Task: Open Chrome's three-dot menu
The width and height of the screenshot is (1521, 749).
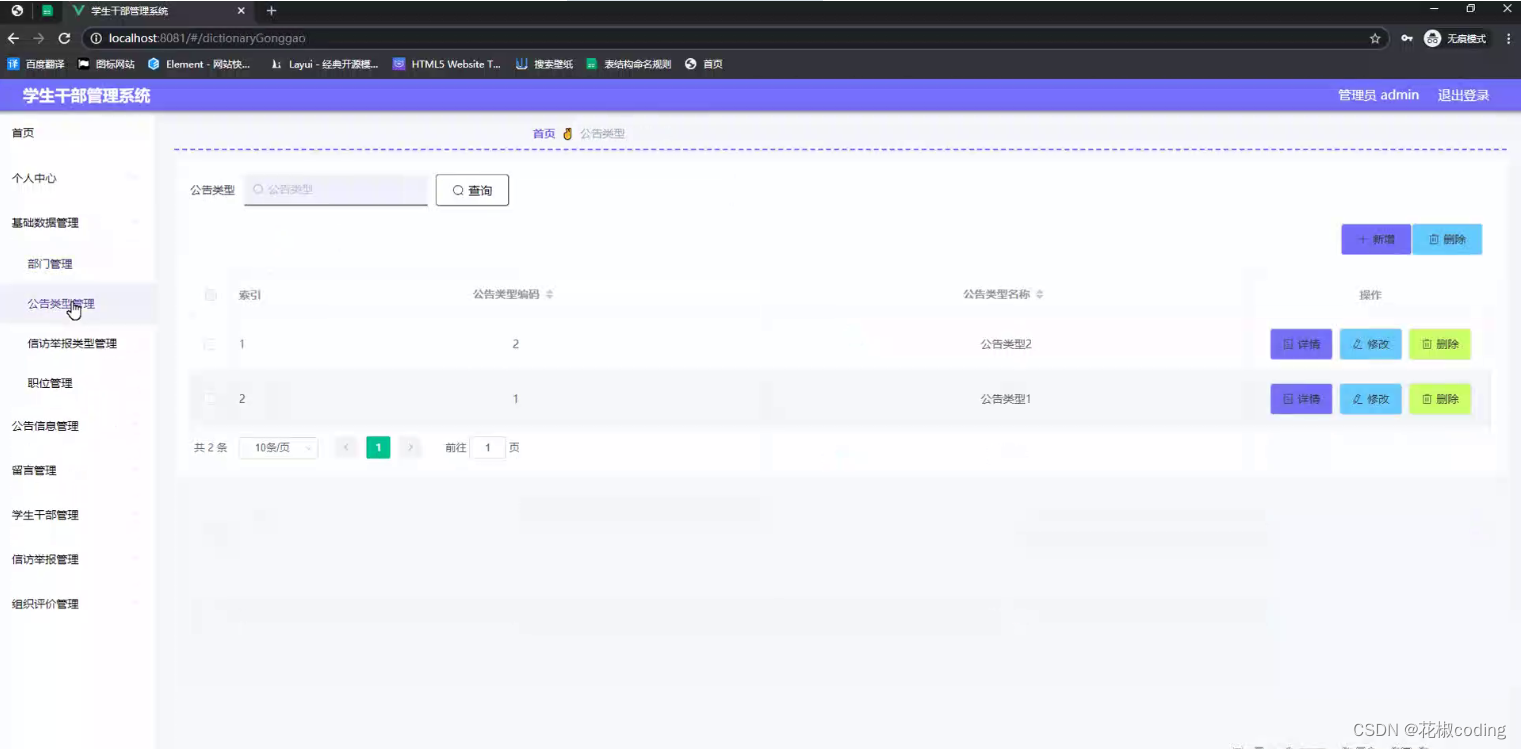Action: click(x=1508, y=38)
